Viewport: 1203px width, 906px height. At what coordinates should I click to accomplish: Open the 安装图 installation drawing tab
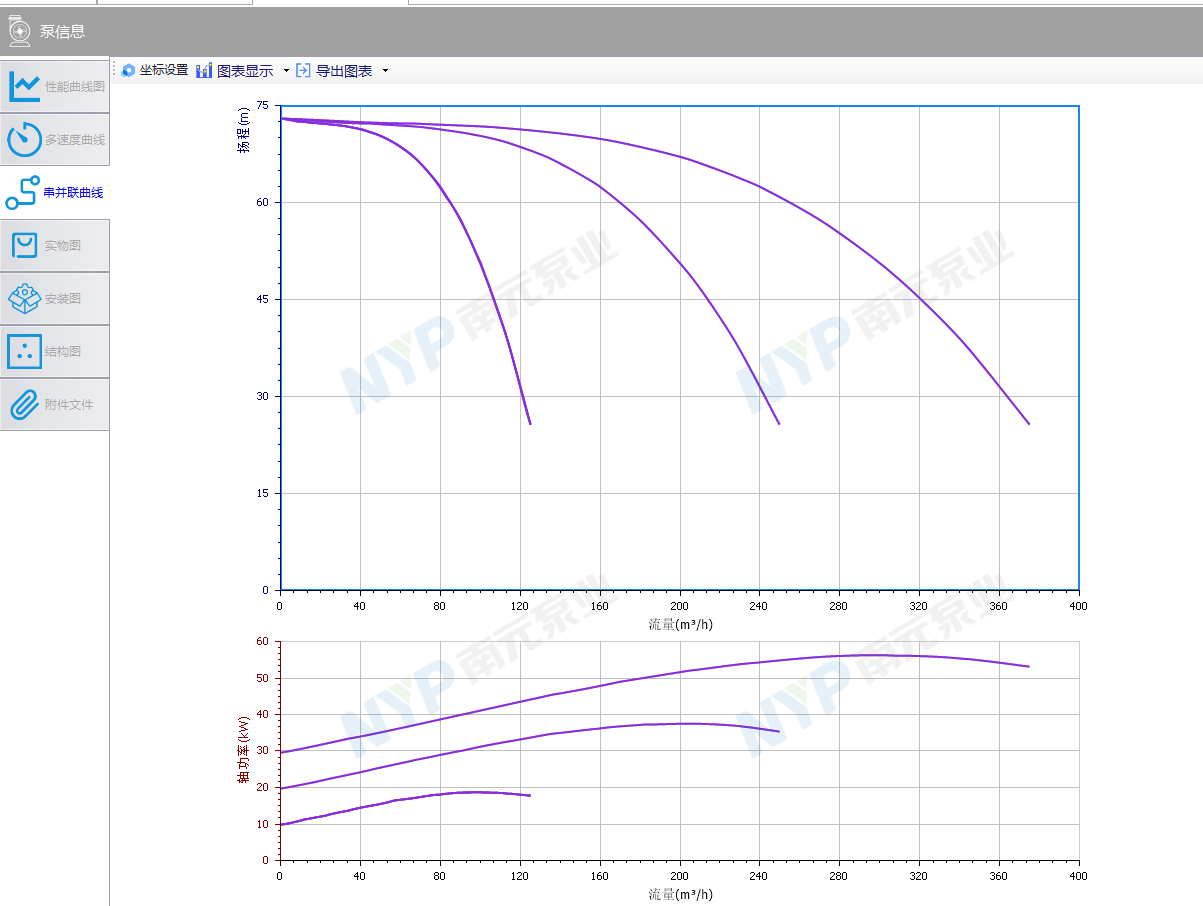(55, 298)
